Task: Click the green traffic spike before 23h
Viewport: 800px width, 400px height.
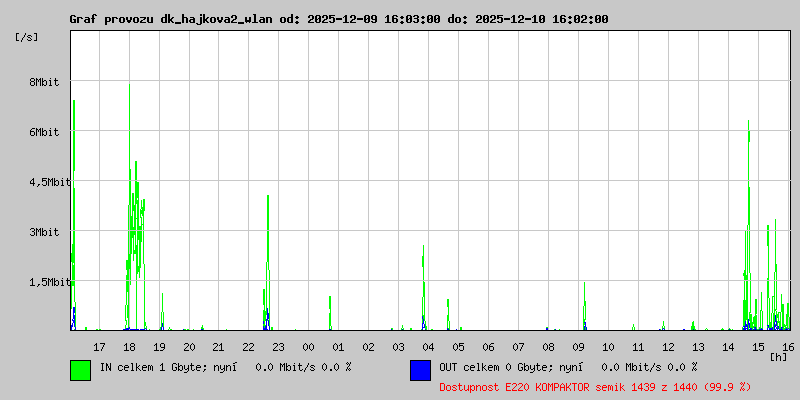Action: [268, 262]
